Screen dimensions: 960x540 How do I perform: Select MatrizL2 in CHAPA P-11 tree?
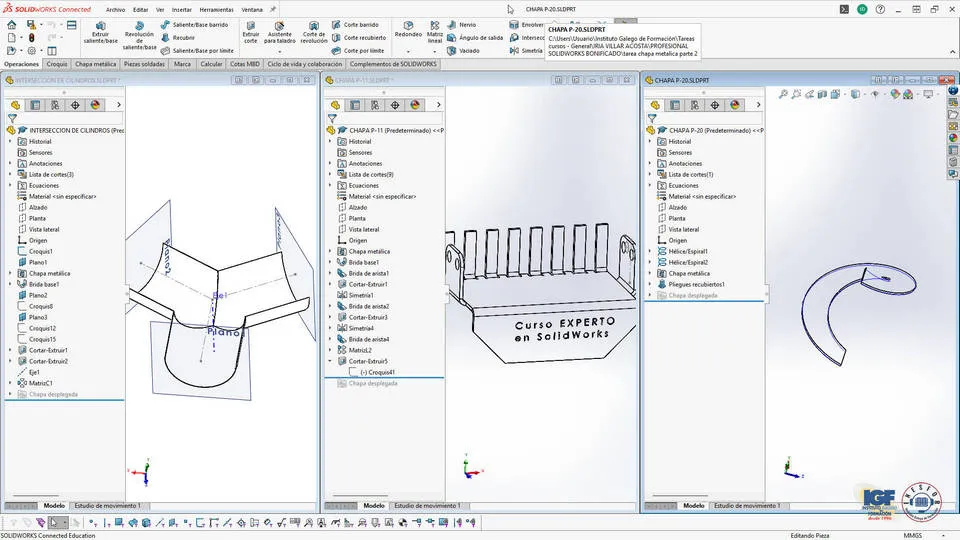[x=360, y=350]
